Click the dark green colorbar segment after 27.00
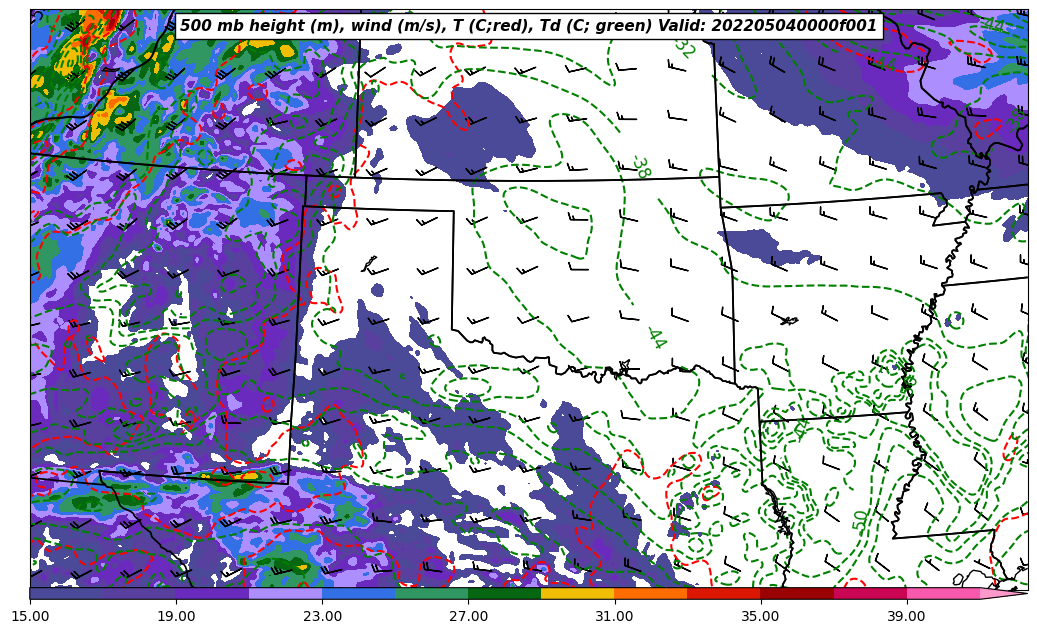1037x633 pixels. click(505, 593)
